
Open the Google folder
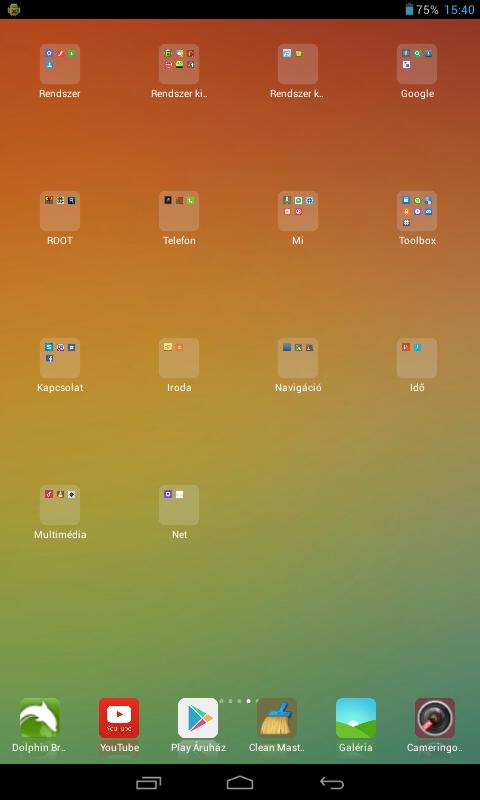coord(417,64)
